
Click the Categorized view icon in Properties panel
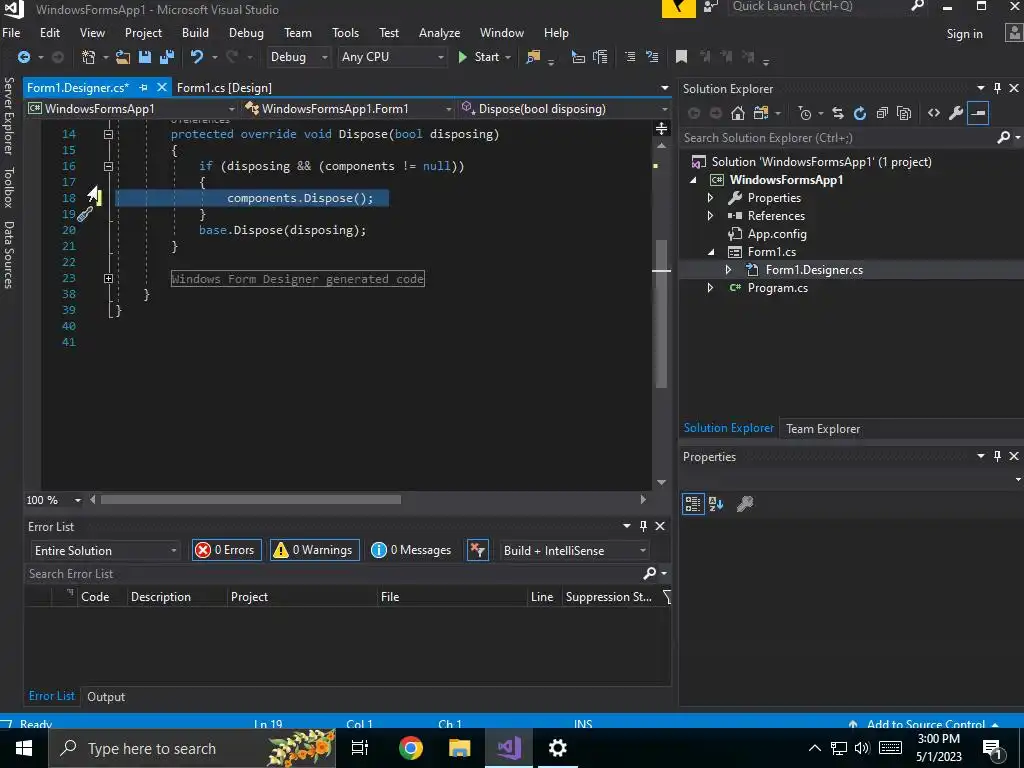point(693,504)
